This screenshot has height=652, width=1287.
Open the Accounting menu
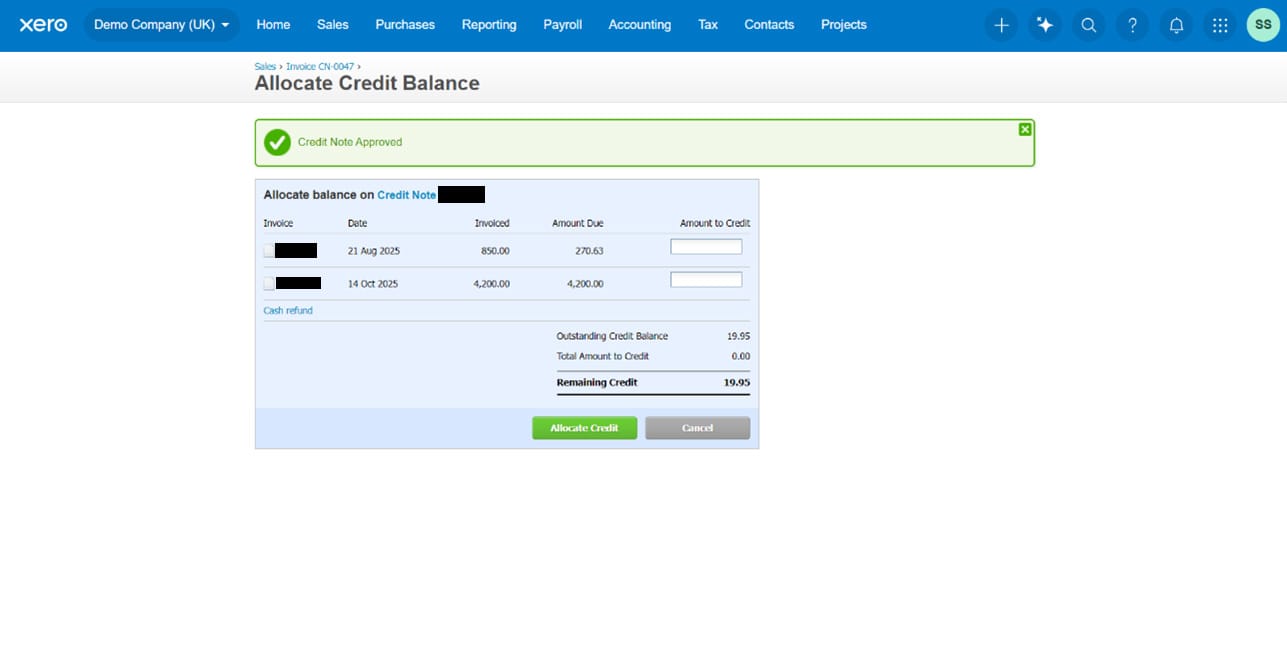639,25
